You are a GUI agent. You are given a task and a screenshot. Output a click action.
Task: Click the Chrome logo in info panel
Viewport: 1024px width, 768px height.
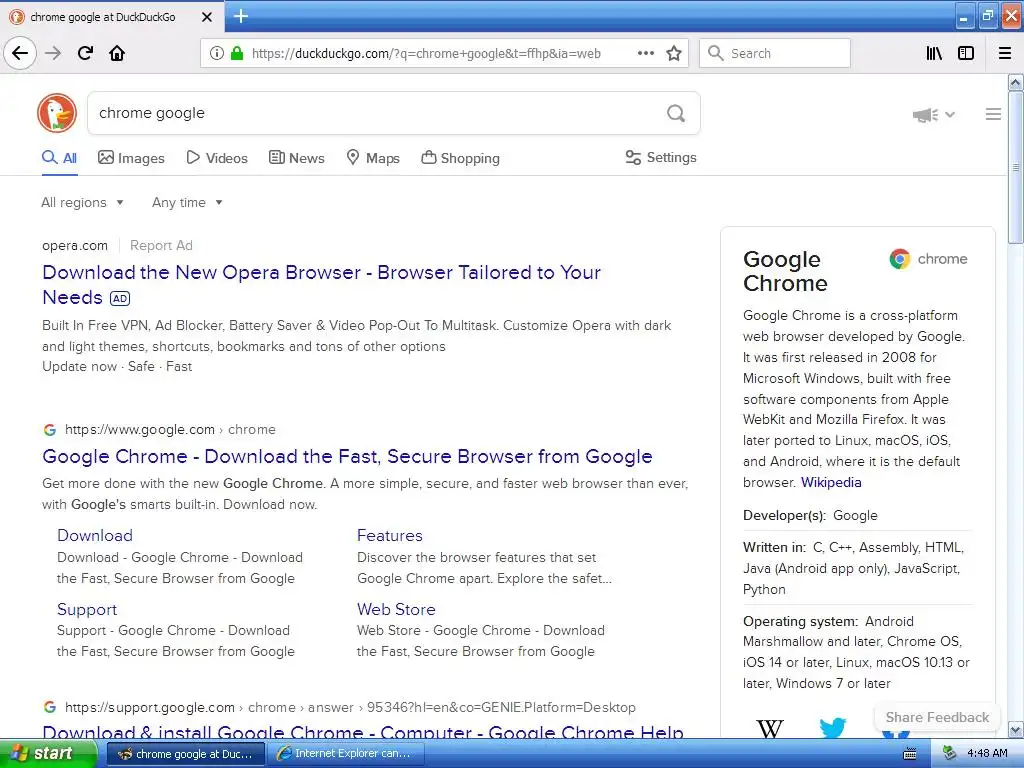coord(928,259)
